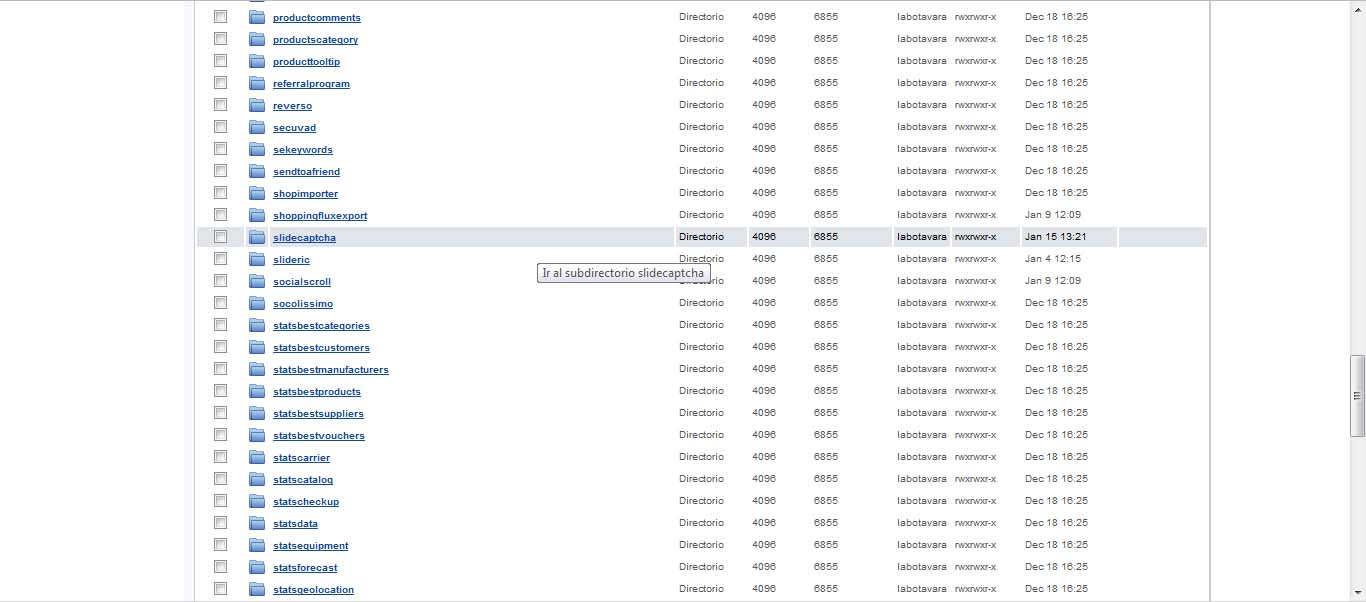The width and height of the screenshot is (1366, 602).
Task: Open the statsforecast directory link
Action: pyautogui.click(x=305, y=568)
